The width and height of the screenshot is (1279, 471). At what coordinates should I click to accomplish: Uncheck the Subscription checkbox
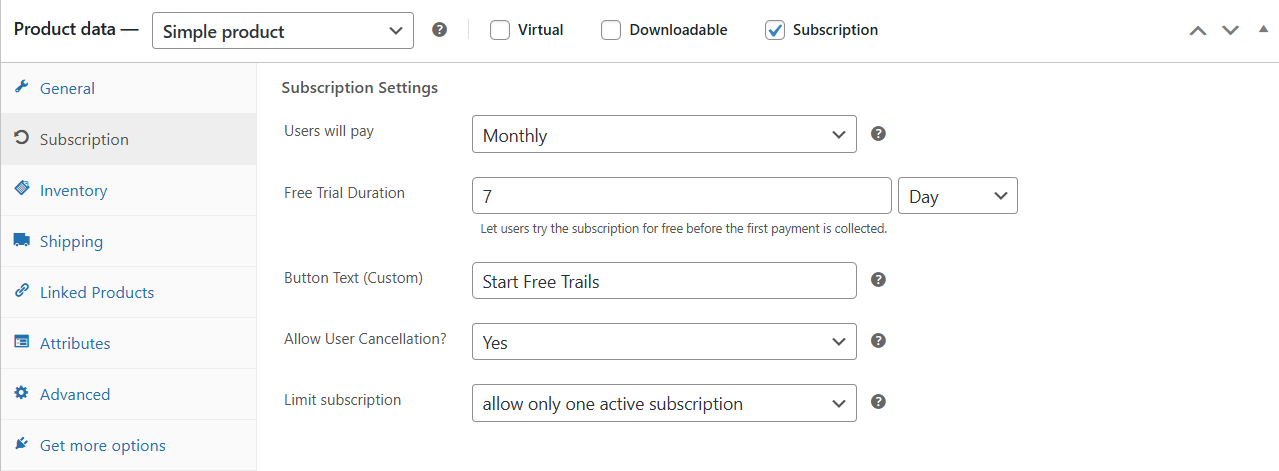(775, 30)
